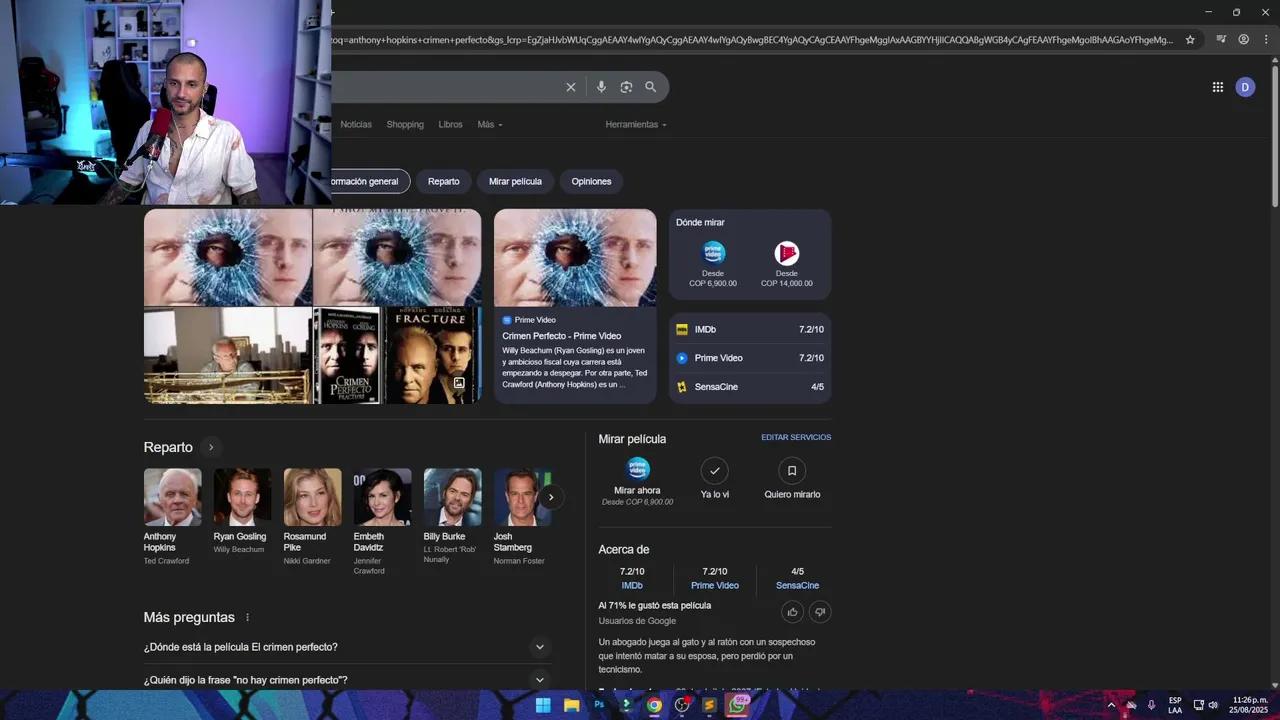Open Crimen Perfecto - Prime Video result card
The height and width of the screenshot is (720, 1280).
point(575,306)
